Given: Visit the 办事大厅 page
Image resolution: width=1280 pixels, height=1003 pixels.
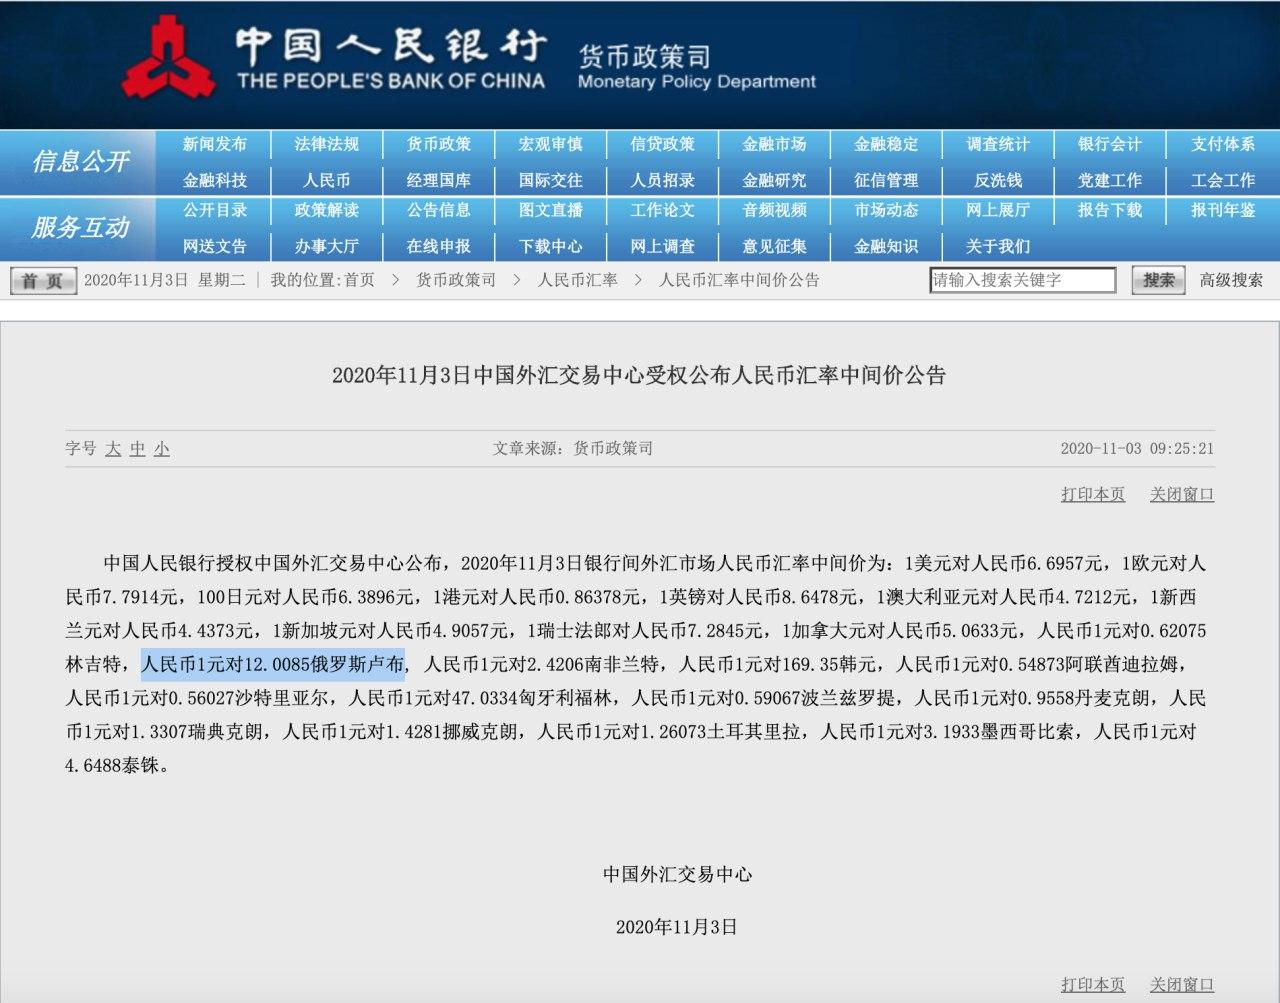Looking at the screenshot, I should pyautogui.click(x=327, y=246).
